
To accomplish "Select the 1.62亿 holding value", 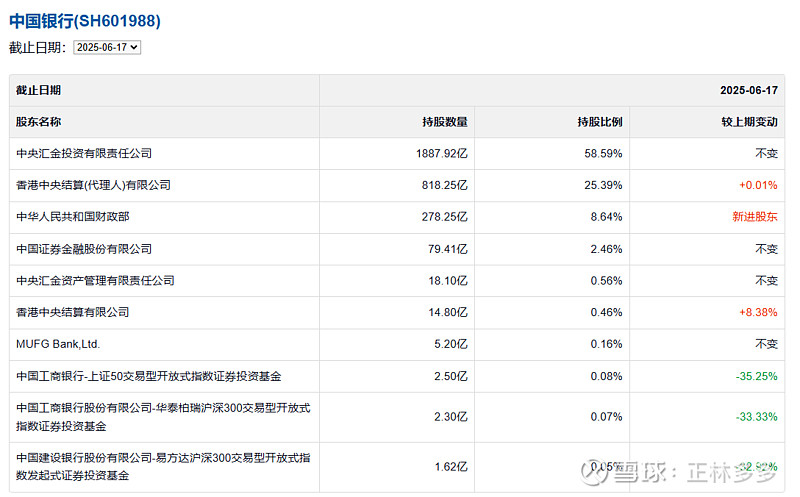I will [x=451, y=466].
